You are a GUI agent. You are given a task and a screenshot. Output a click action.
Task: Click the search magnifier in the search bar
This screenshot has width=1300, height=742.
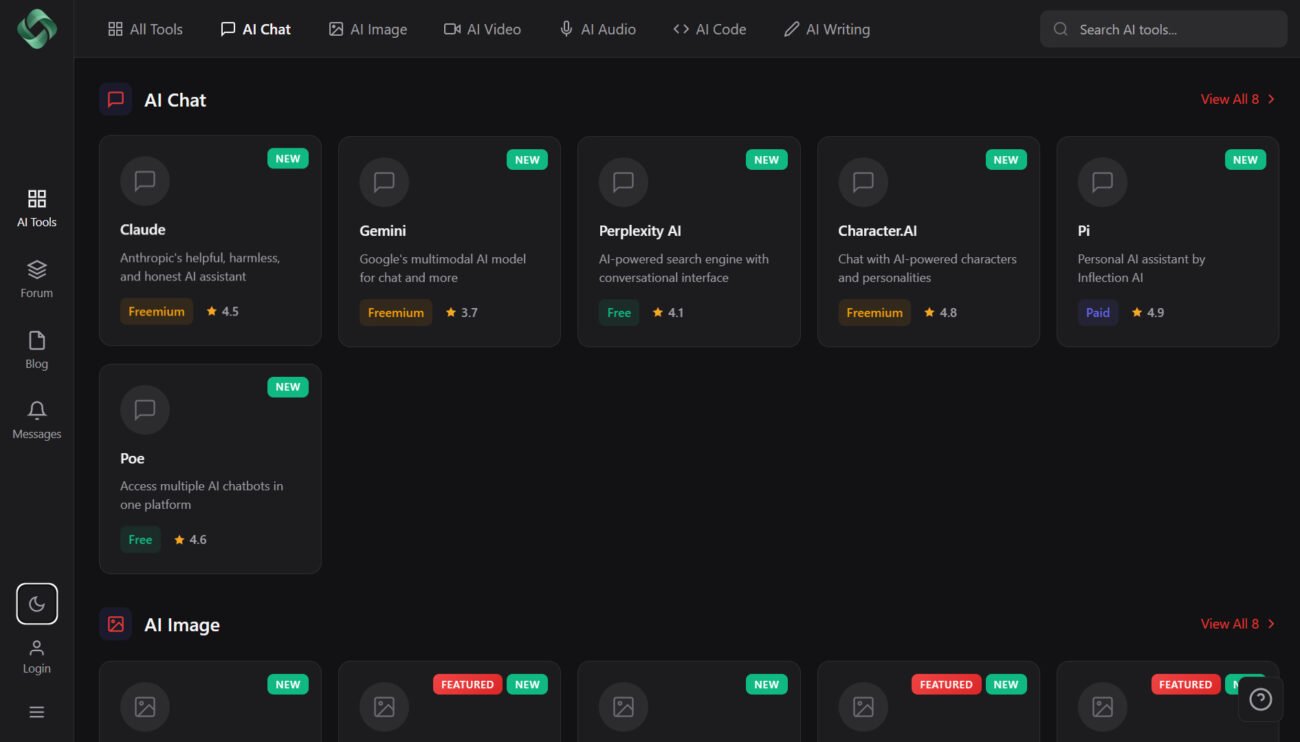[1060, 29]
